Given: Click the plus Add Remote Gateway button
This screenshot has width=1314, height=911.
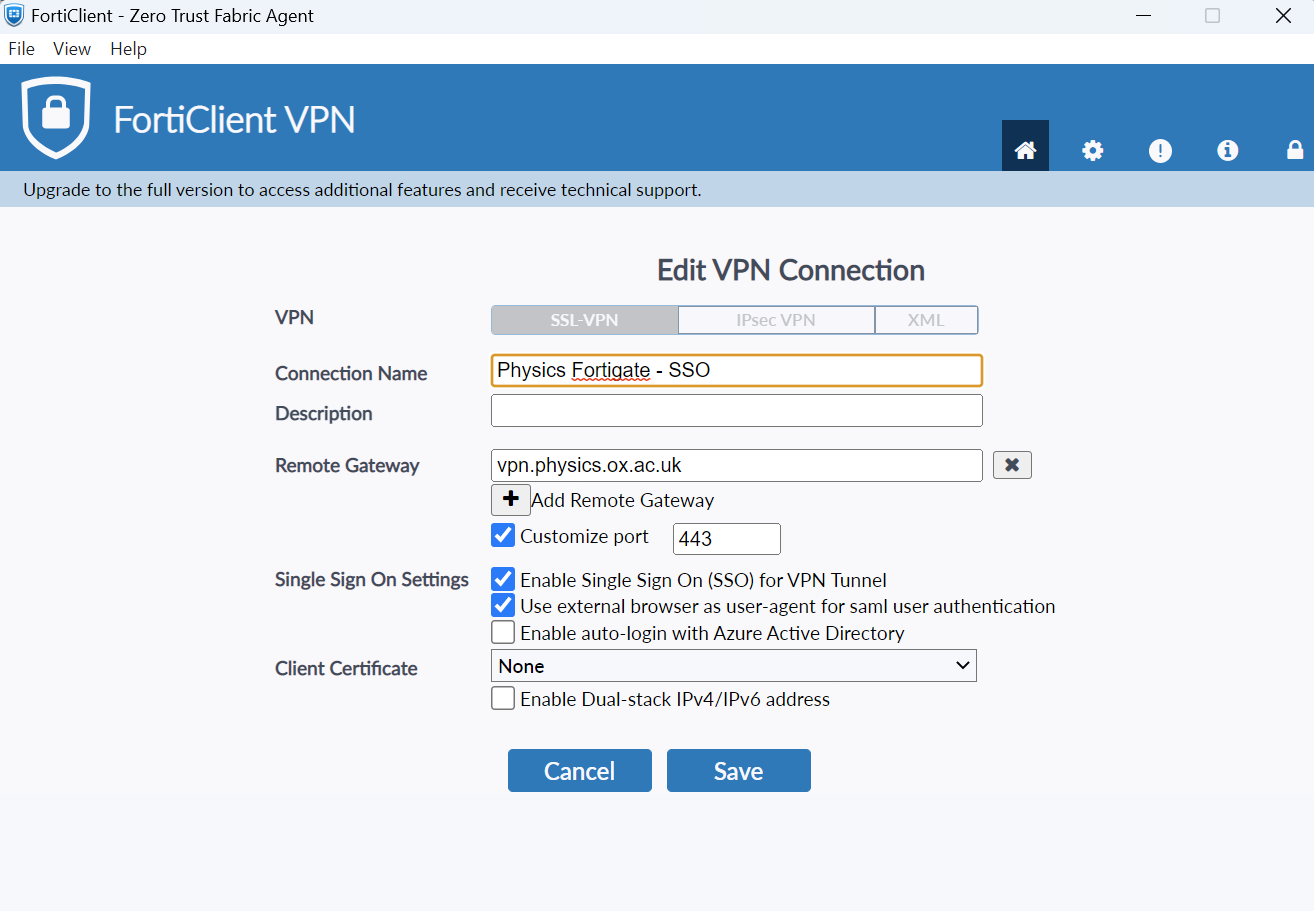Looking at the screenshot, I should pyautogui.click(x=511, y=499).
